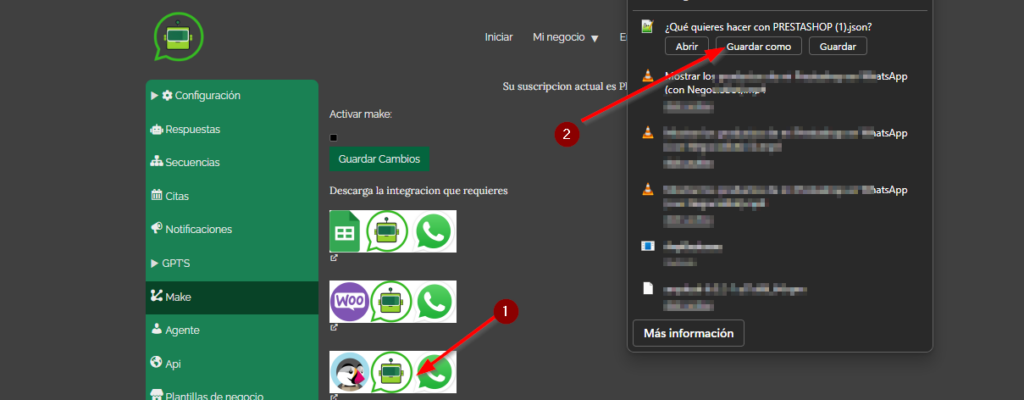Click external link icon under Google Sheets integration
The height and width of the screenshot is (400, 1024).
(334, 258)
